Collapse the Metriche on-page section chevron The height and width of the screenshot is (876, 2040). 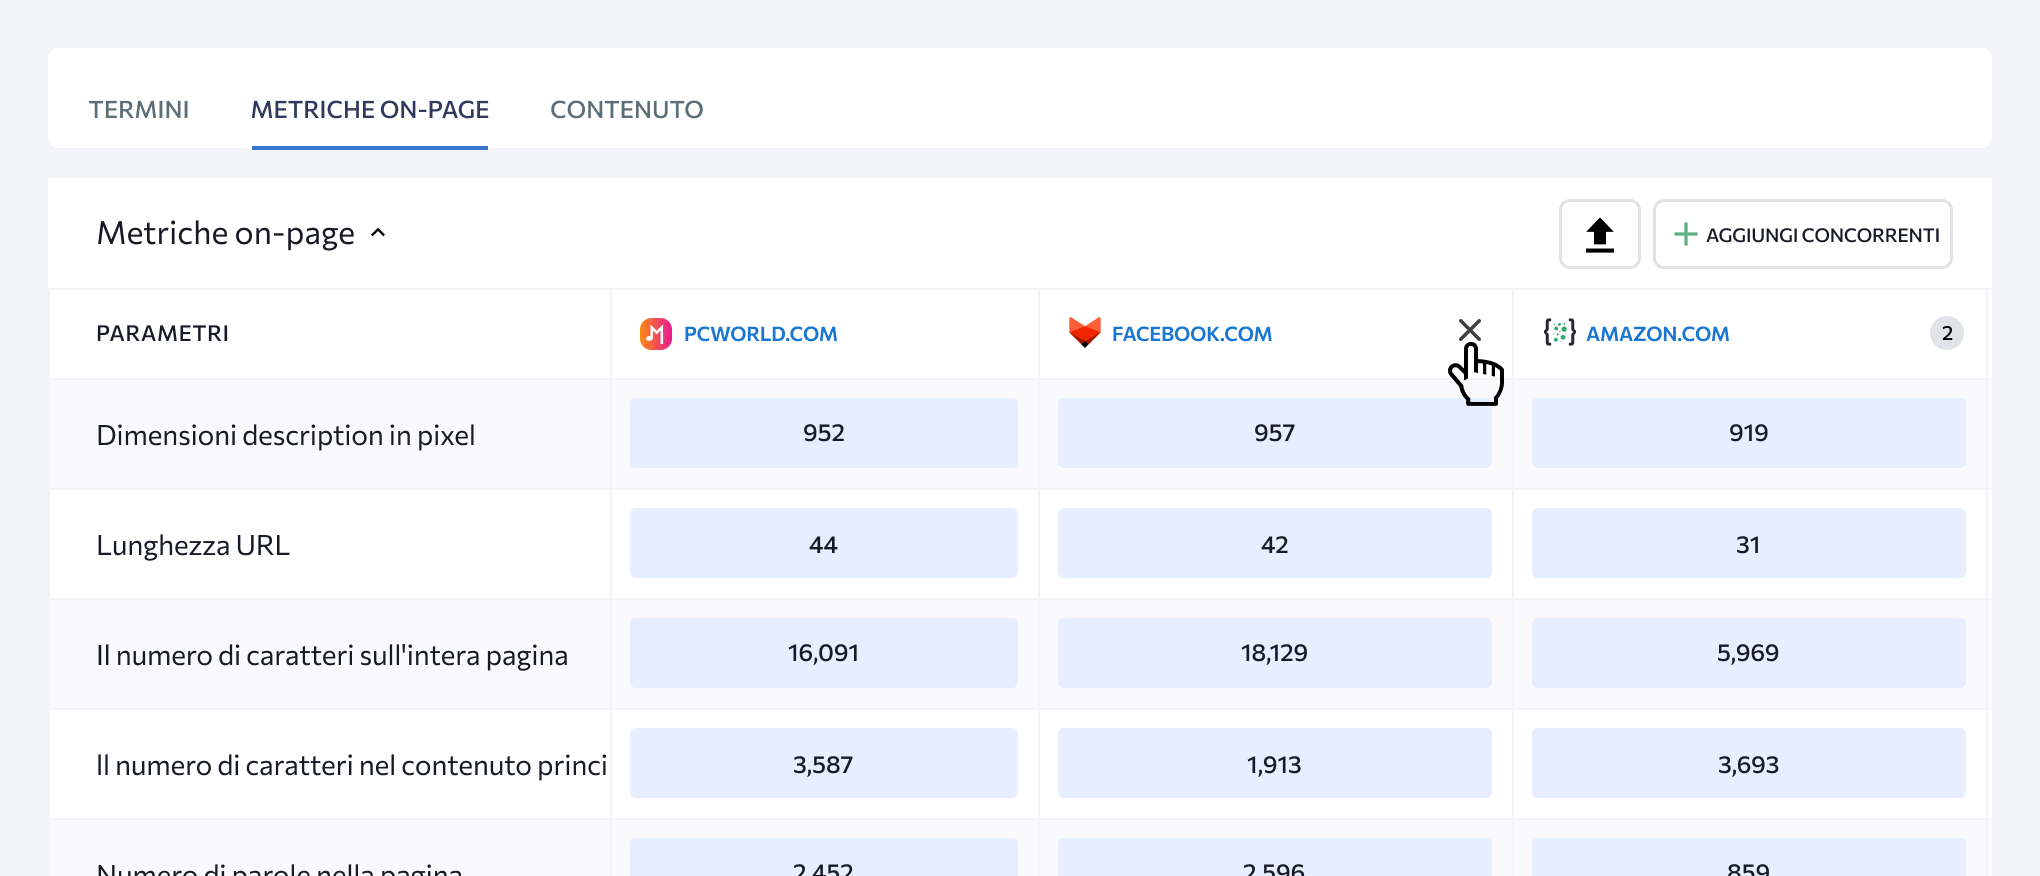(378, 233)
